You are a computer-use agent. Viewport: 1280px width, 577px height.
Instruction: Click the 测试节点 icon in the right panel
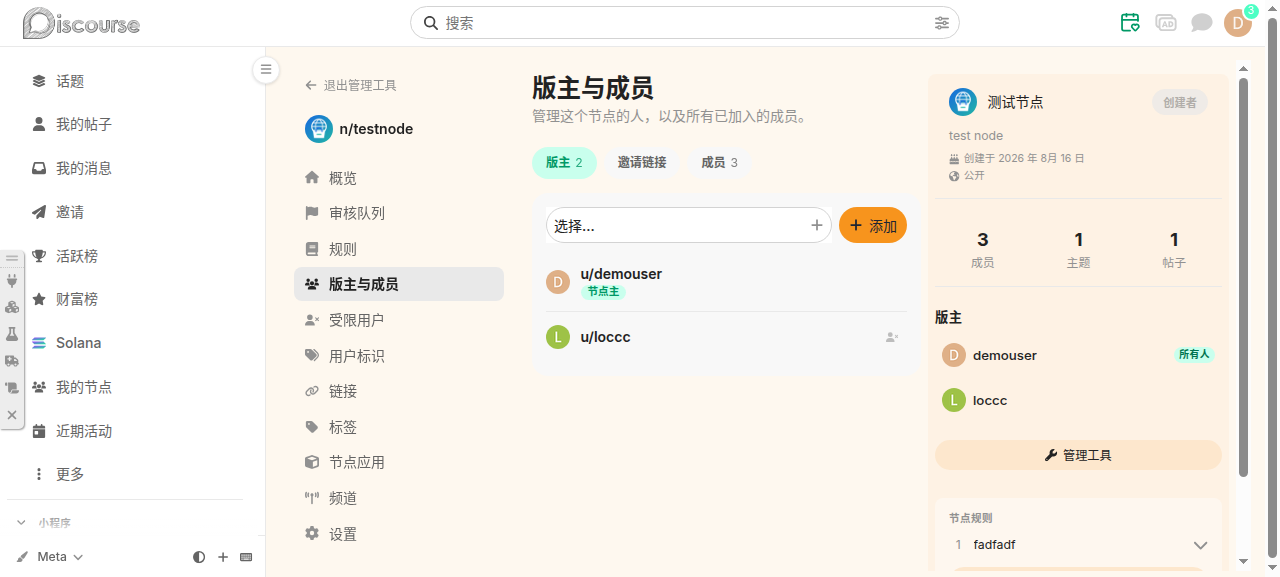coord(962,101)
